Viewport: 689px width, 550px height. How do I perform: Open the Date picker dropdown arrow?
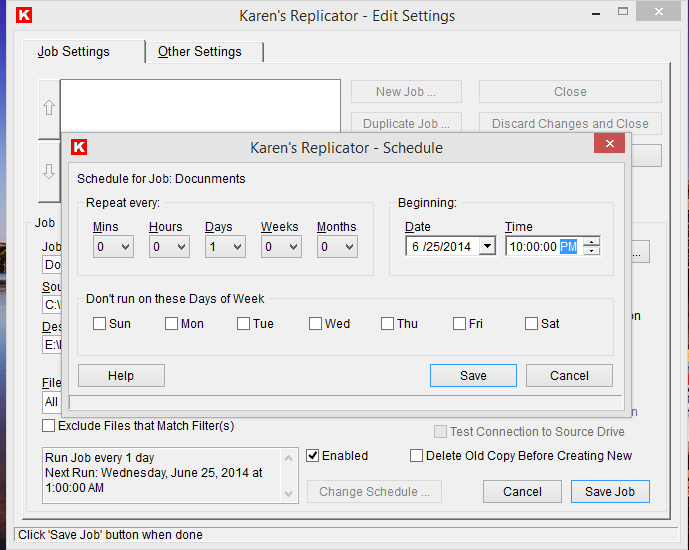[487, 246]
